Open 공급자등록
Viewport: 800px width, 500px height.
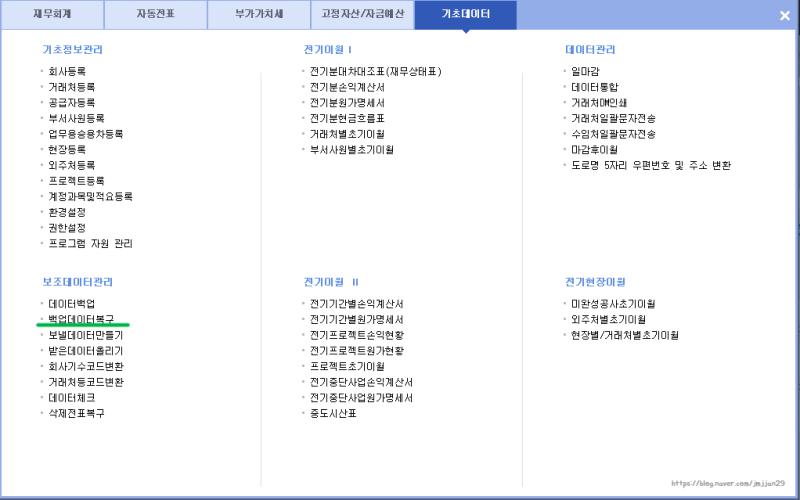(71, 103)
